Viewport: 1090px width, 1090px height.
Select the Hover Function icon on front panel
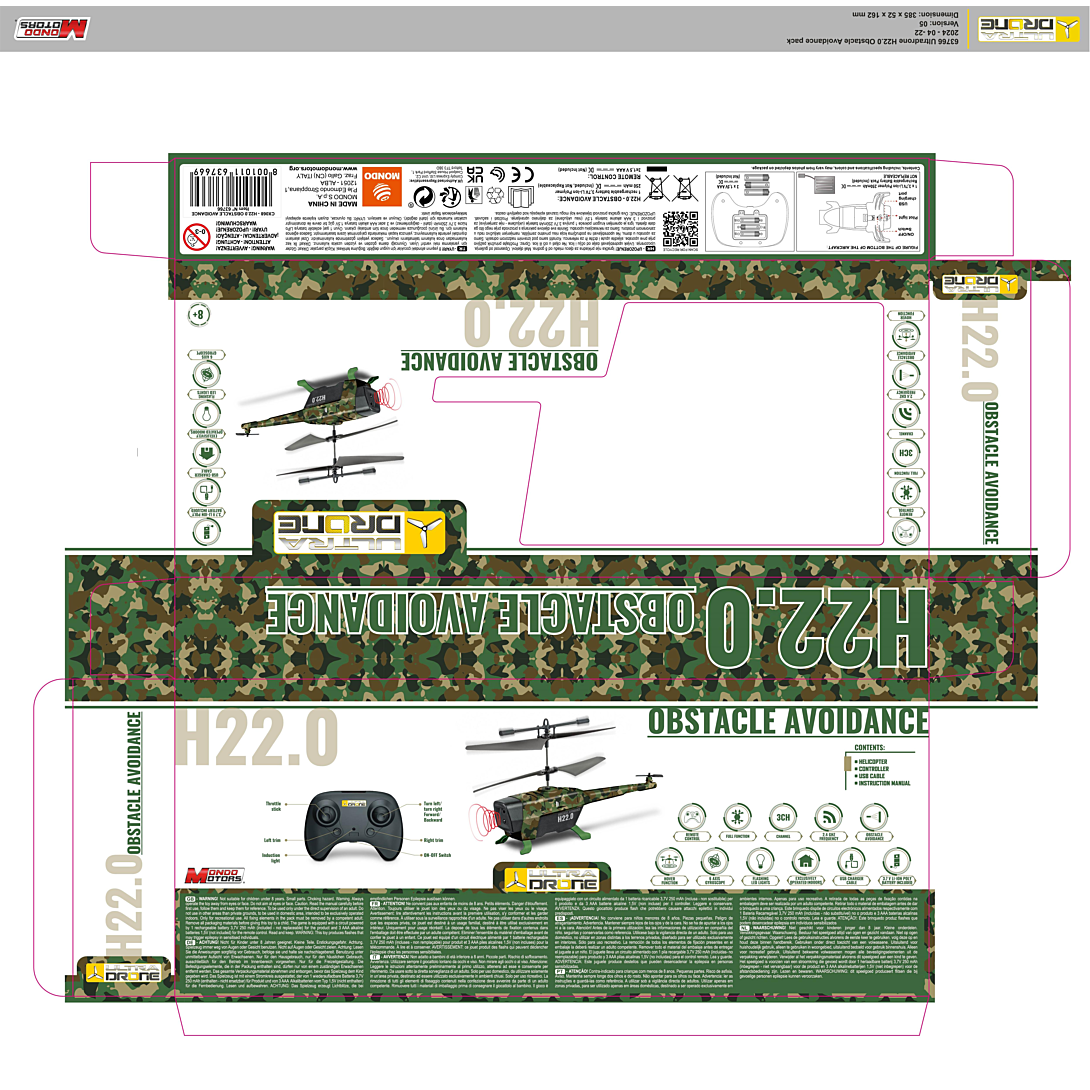tap(669, 861)
